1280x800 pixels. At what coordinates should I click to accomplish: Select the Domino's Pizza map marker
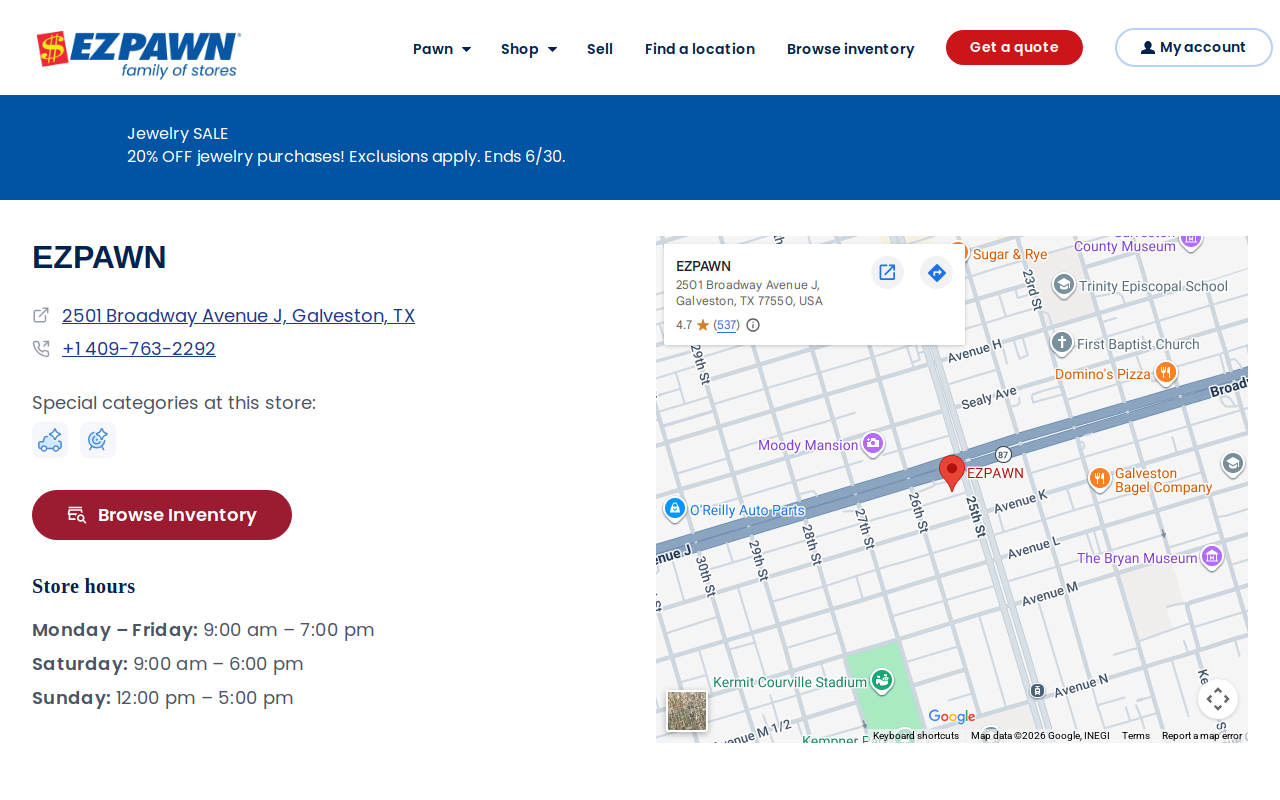coord(1165,373)
